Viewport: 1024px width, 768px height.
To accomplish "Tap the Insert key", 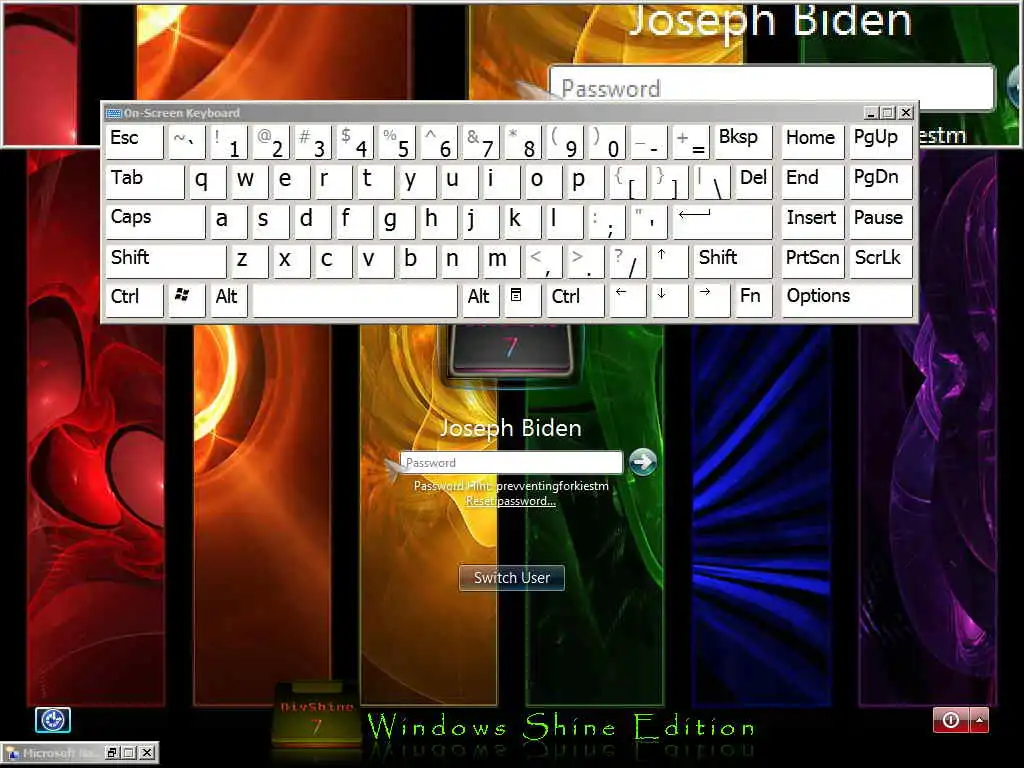I will click(x=813, y=221).
